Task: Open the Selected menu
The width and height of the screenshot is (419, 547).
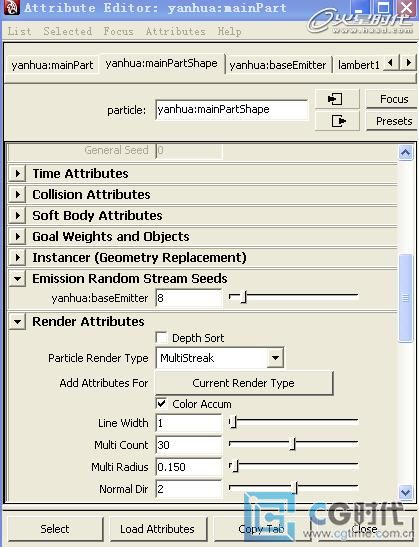Action: click(x=68, y=31)
